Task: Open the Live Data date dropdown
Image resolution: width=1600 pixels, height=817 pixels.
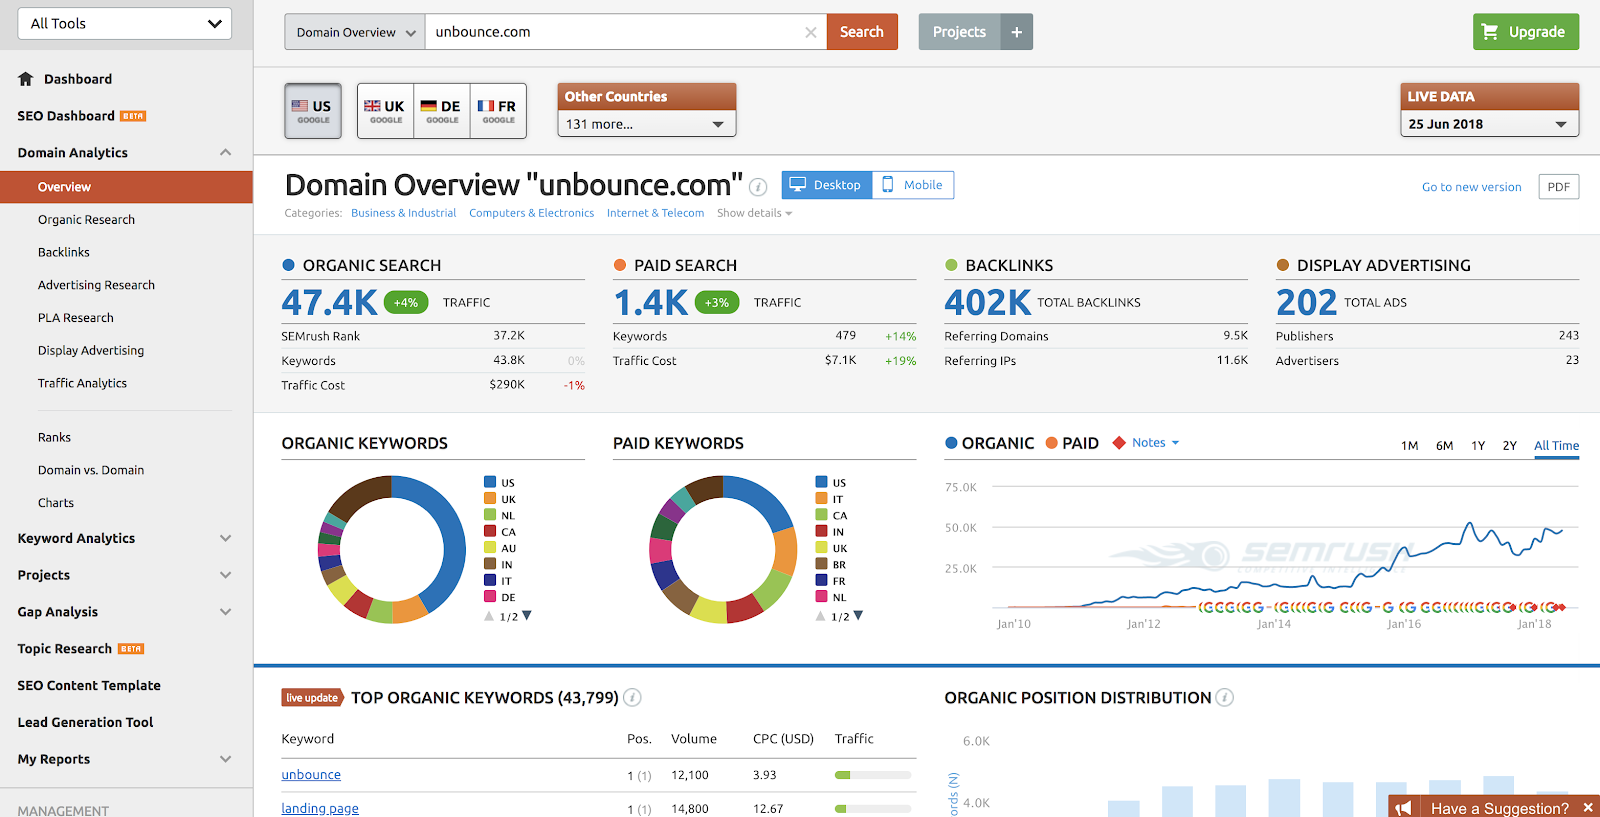Action: (x=1490, y=124)
